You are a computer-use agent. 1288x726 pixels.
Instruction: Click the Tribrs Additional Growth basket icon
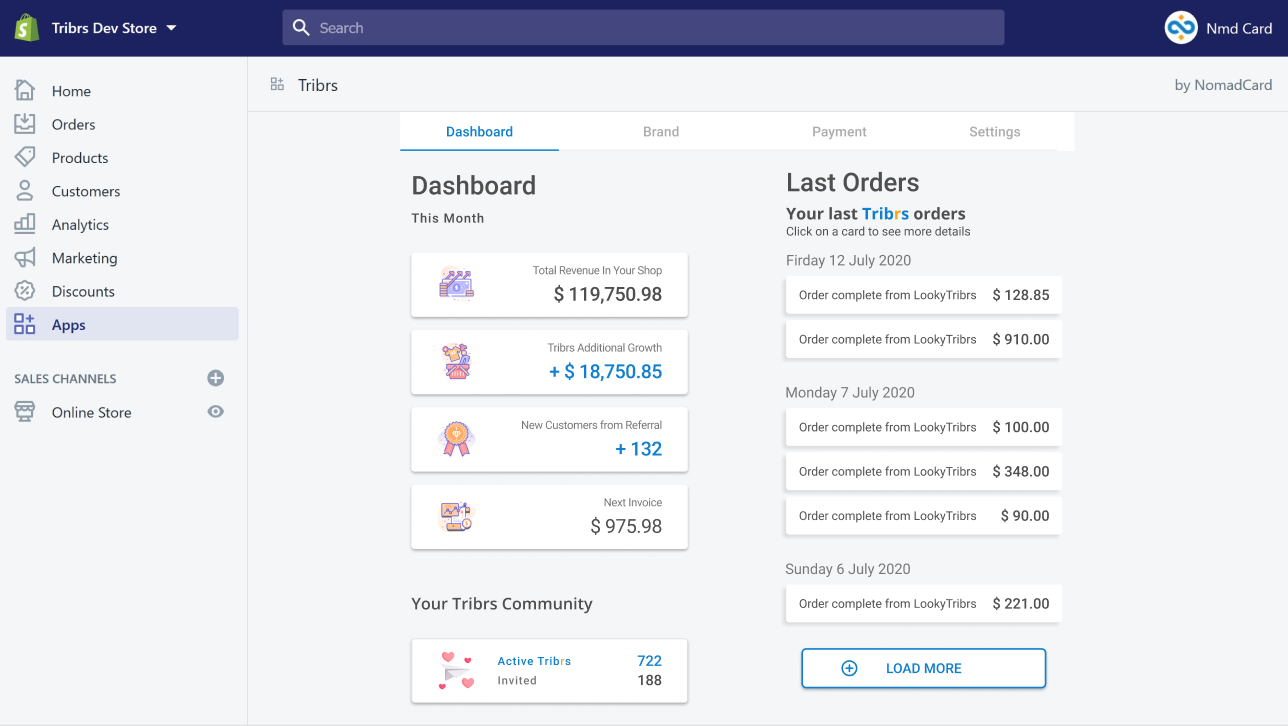456,362
